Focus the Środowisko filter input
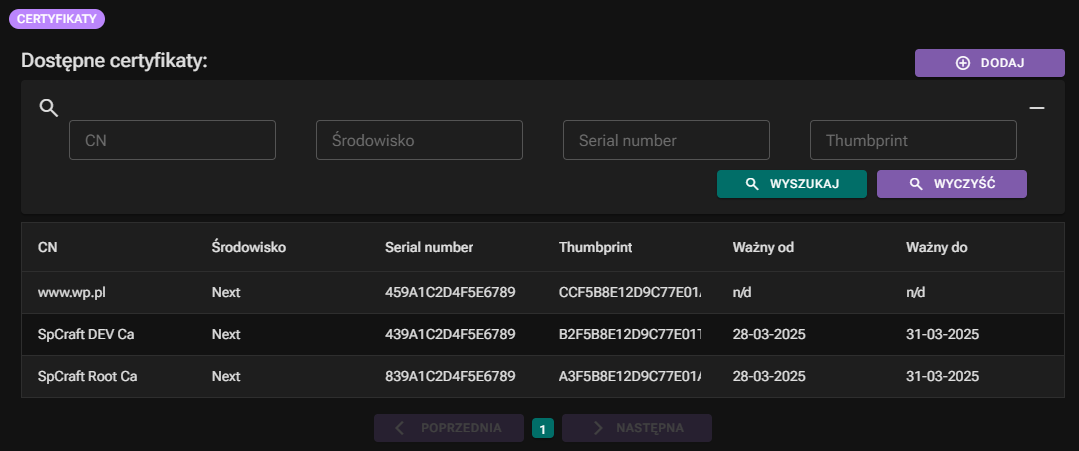This screenshot has width=1079, height=451. coord(419,141)
